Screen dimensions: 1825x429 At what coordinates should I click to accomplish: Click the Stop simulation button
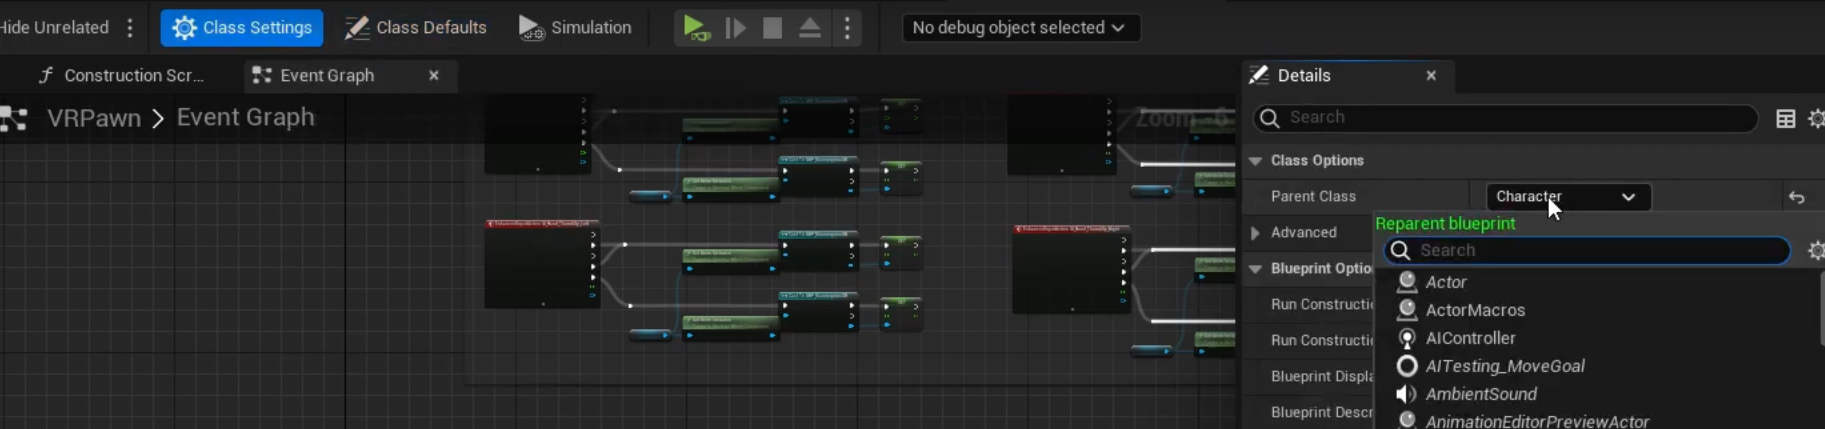(x=772, y=28)
